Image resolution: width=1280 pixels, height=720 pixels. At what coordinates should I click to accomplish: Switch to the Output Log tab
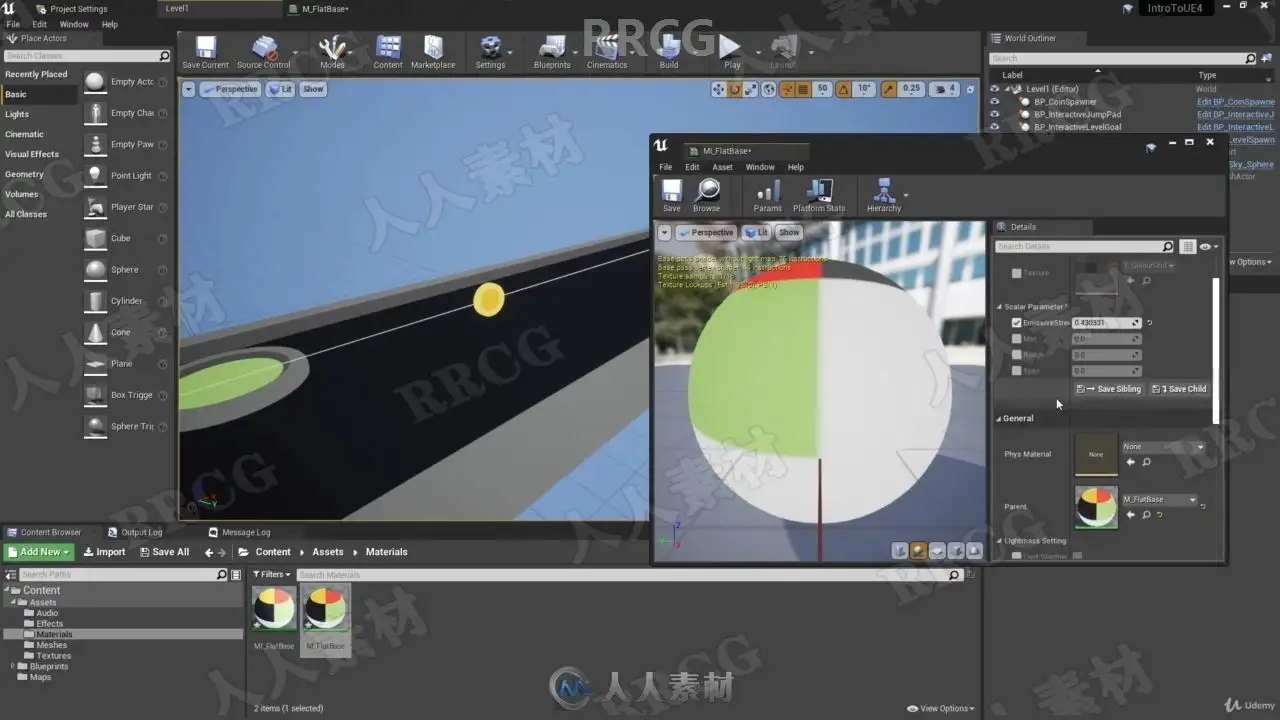pyautogui.click(x=135, y=532)
